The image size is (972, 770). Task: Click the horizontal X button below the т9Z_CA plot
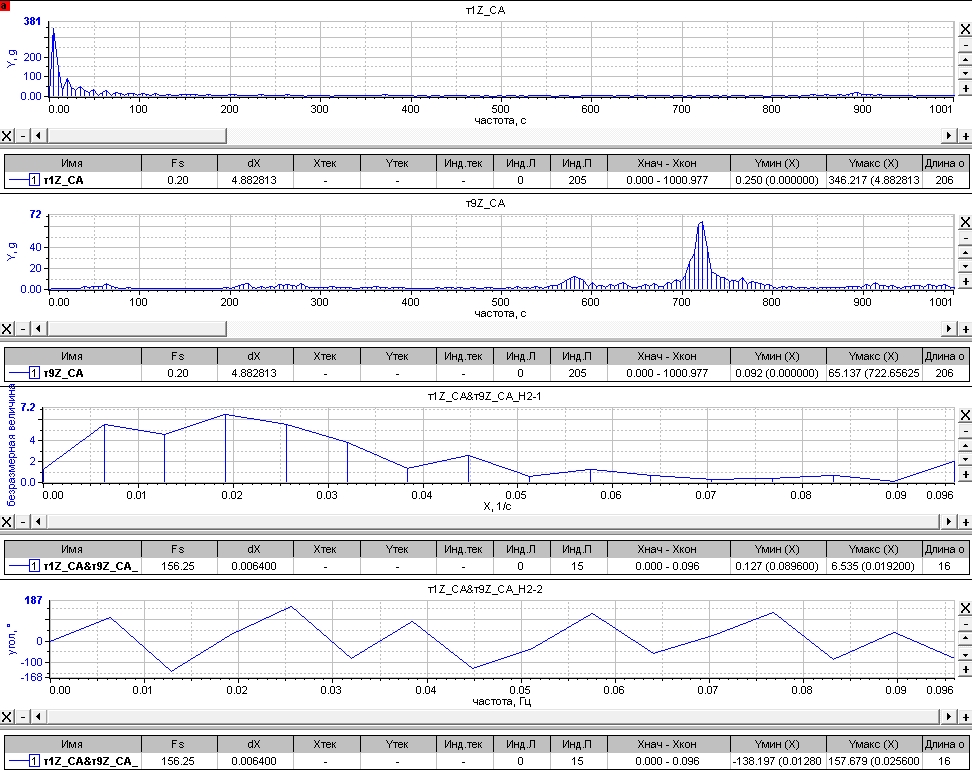click(x=7, y=328)
